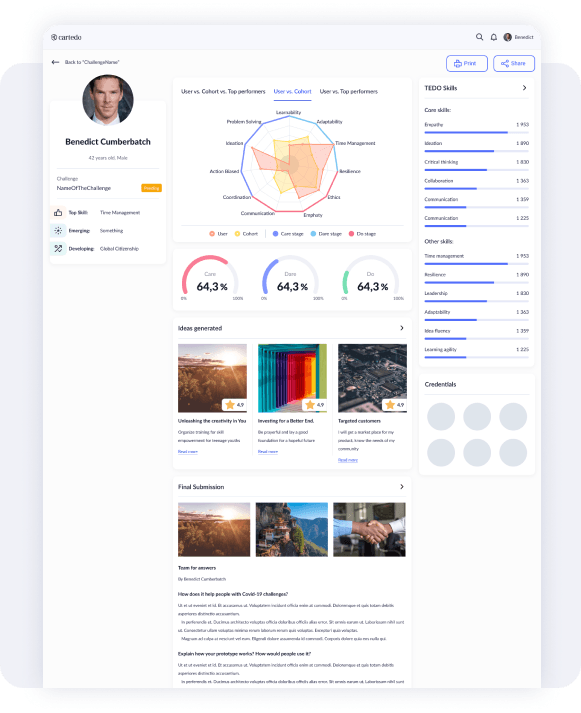Image resolution: width=581 pixels, height=713 pixels.
Task: Click the Dare 64,3% gauge
Action: point(291,278)
